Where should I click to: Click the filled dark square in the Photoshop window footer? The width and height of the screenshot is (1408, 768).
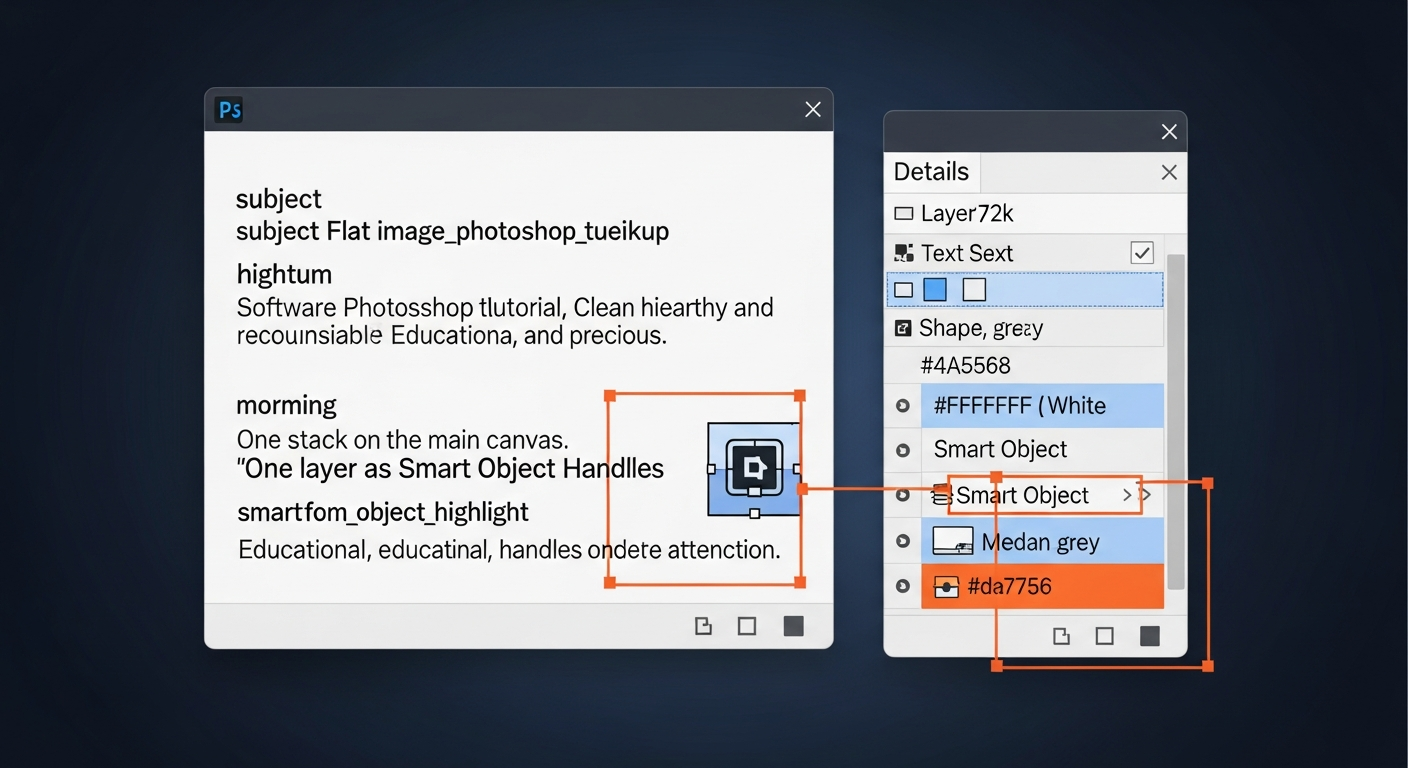coord(793,626)
